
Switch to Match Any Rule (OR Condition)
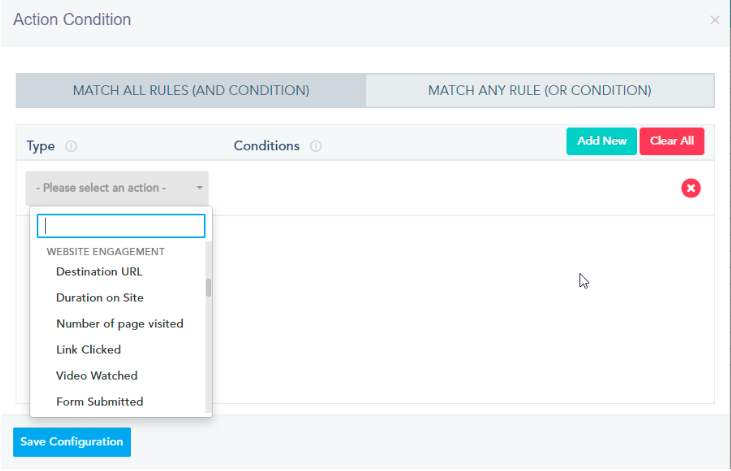pyautogui.click(x=540, y=90)
